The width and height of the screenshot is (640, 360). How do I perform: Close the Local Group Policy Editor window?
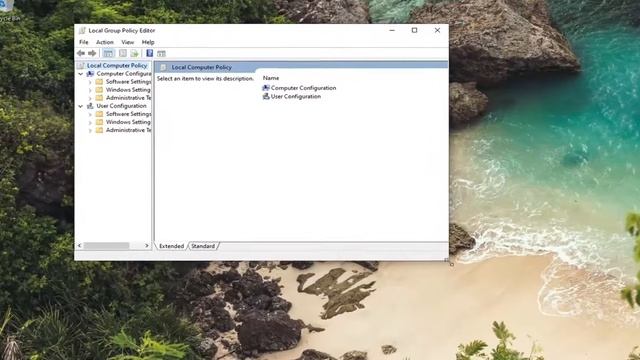click(437, 30)
